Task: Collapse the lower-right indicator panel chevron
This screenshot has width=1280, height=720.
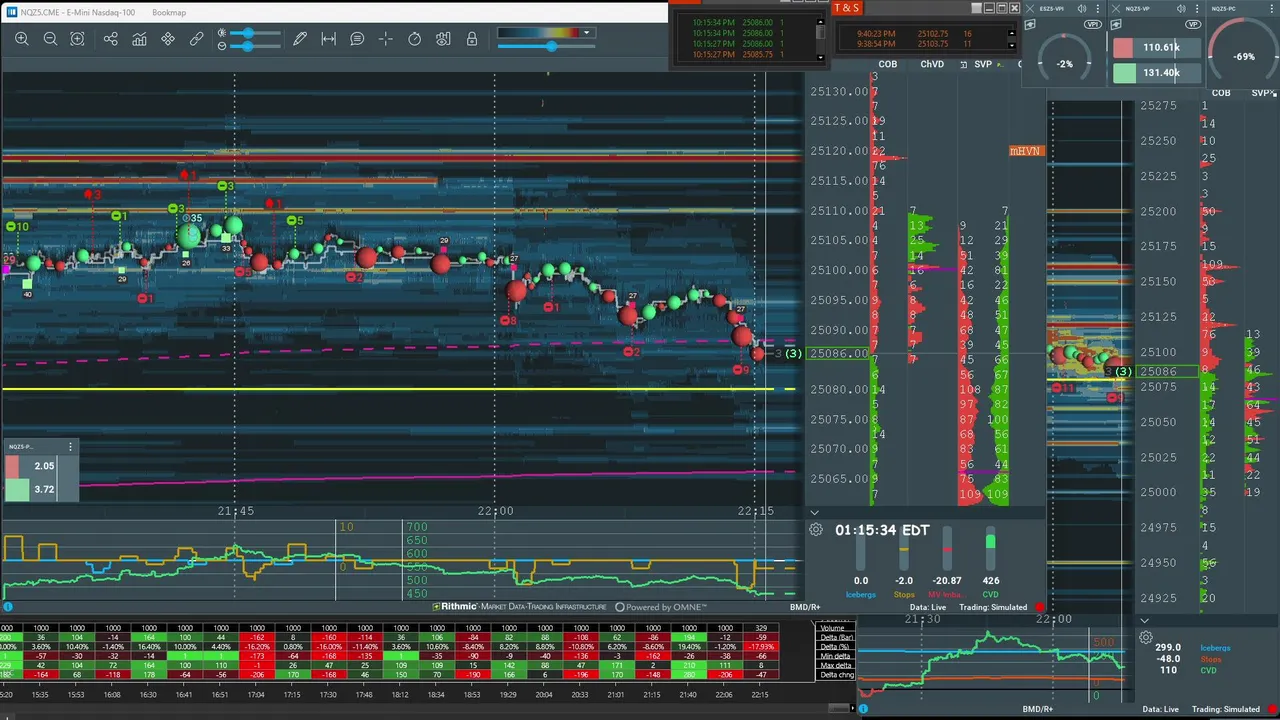Action: pos(1145,621)
